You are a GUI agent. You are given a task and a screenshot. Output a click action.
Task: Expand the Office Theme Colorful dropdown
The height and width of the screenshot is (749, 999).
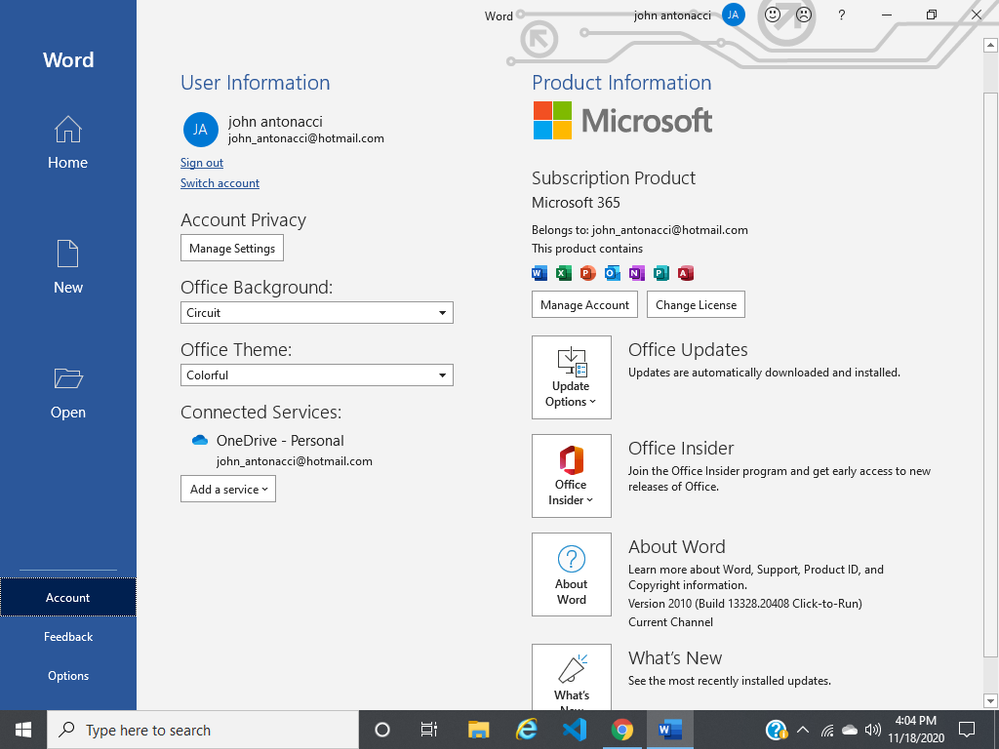tap(317, 375)
